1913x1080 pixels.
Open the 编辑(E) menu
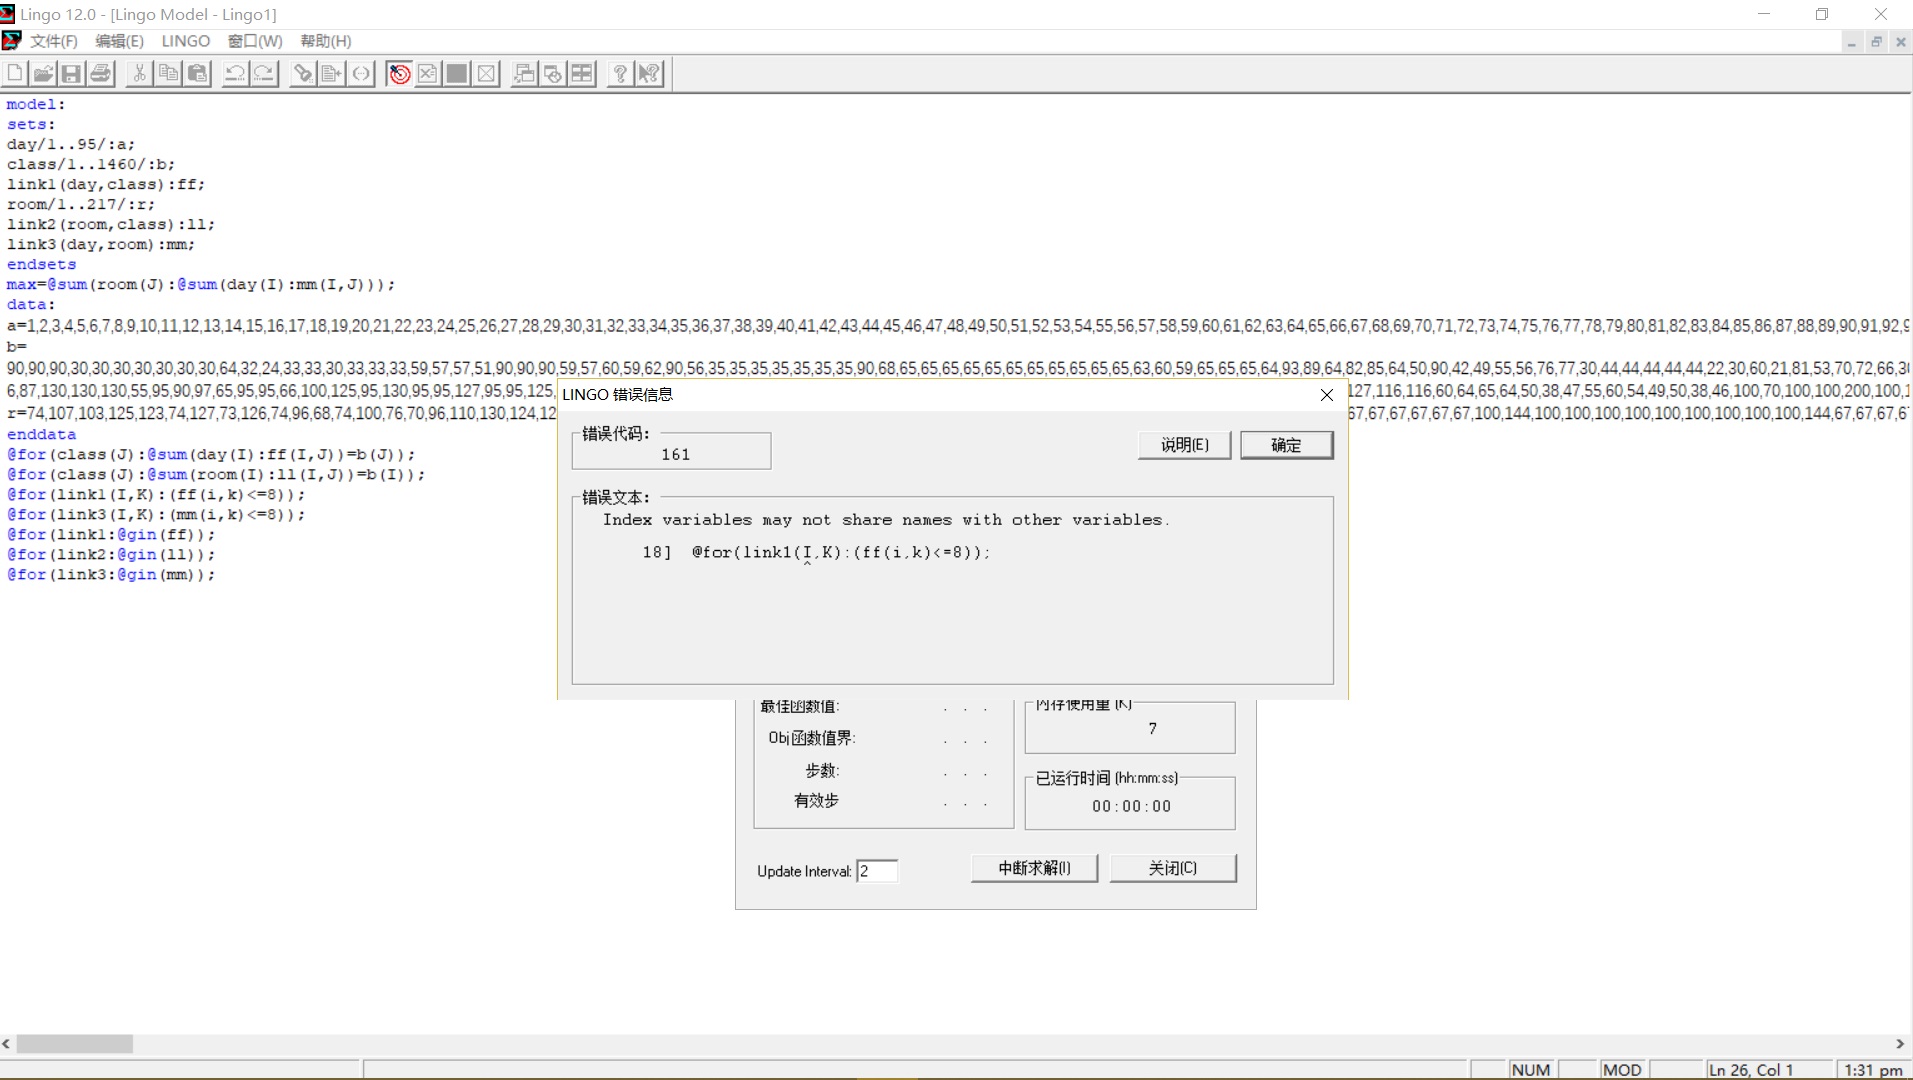pyautogui.click(x=119, y=41)
